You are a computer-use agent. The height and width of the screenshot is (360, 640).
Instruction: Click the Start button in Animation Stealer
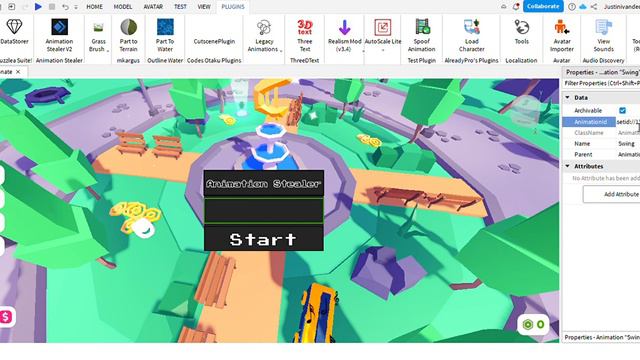point(264,238)
